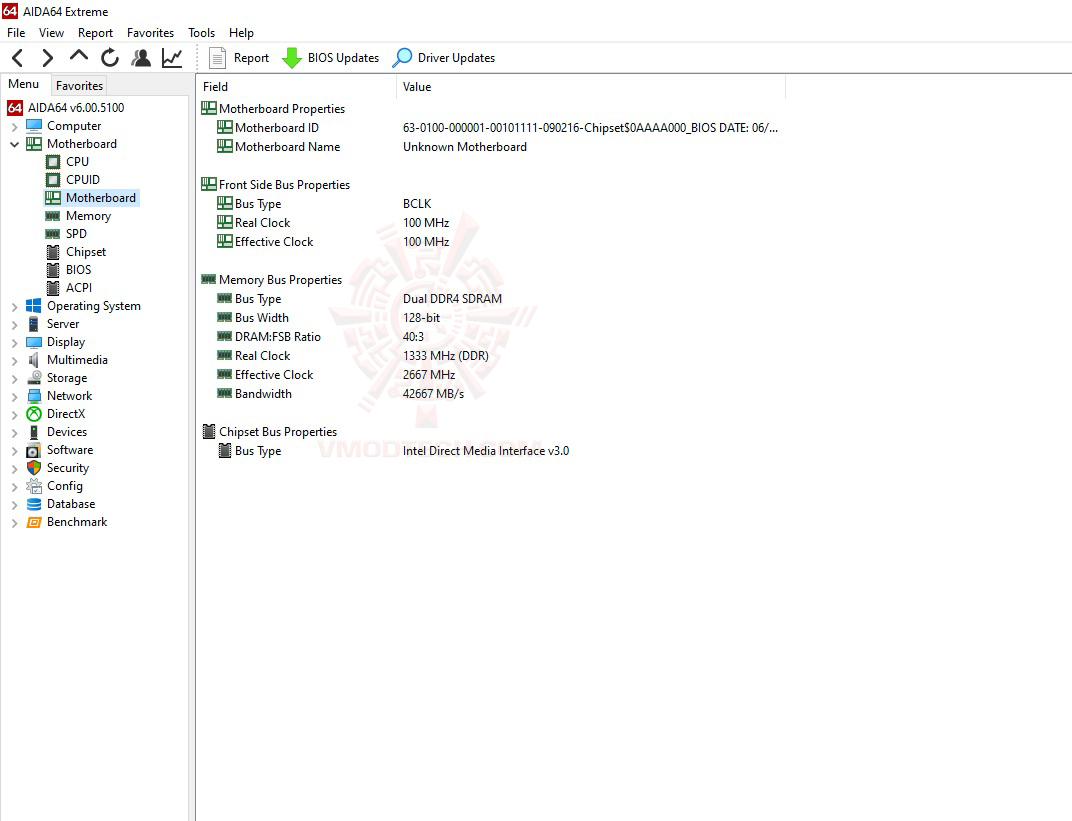1072x821 pixels.
Task: Switch to the Favorites tab
Action: click(x=78, y=85)
